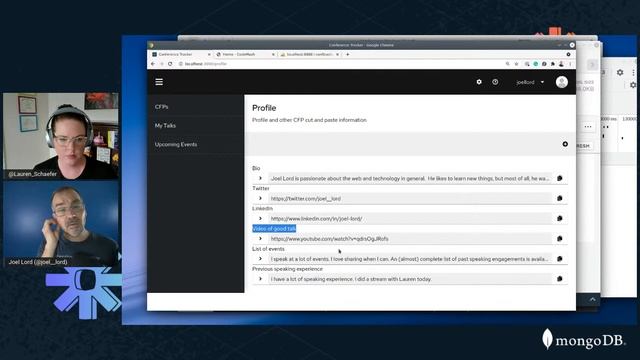Open kebab menu in background window
The height and width of the screenshot is (360, 640).
coord(633,72)
